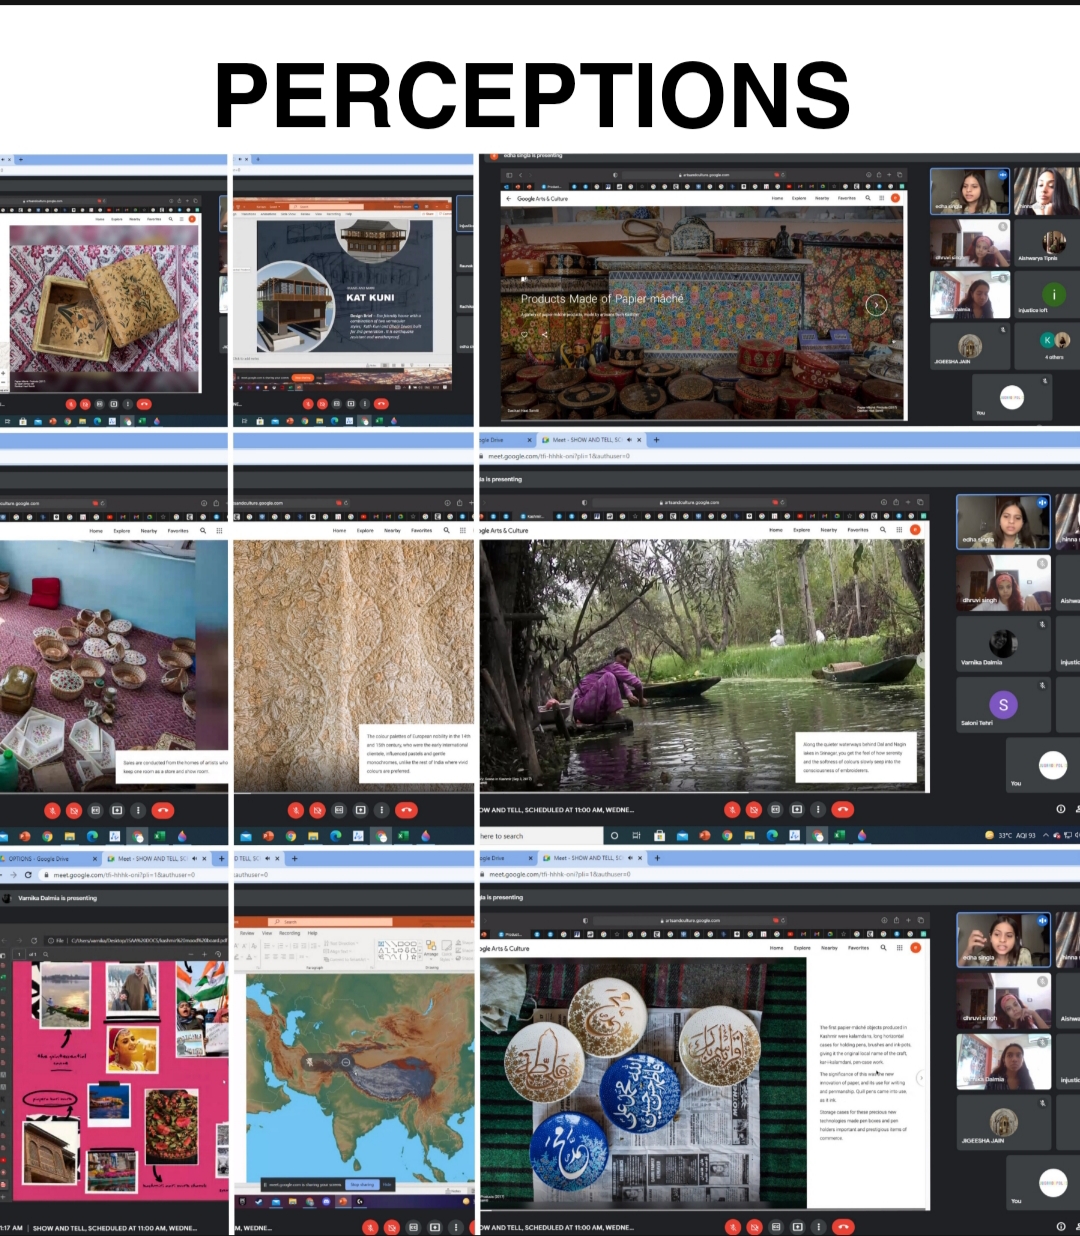
Task: Leave call below the Kat Kuni slide
Action: click(381, 404)
